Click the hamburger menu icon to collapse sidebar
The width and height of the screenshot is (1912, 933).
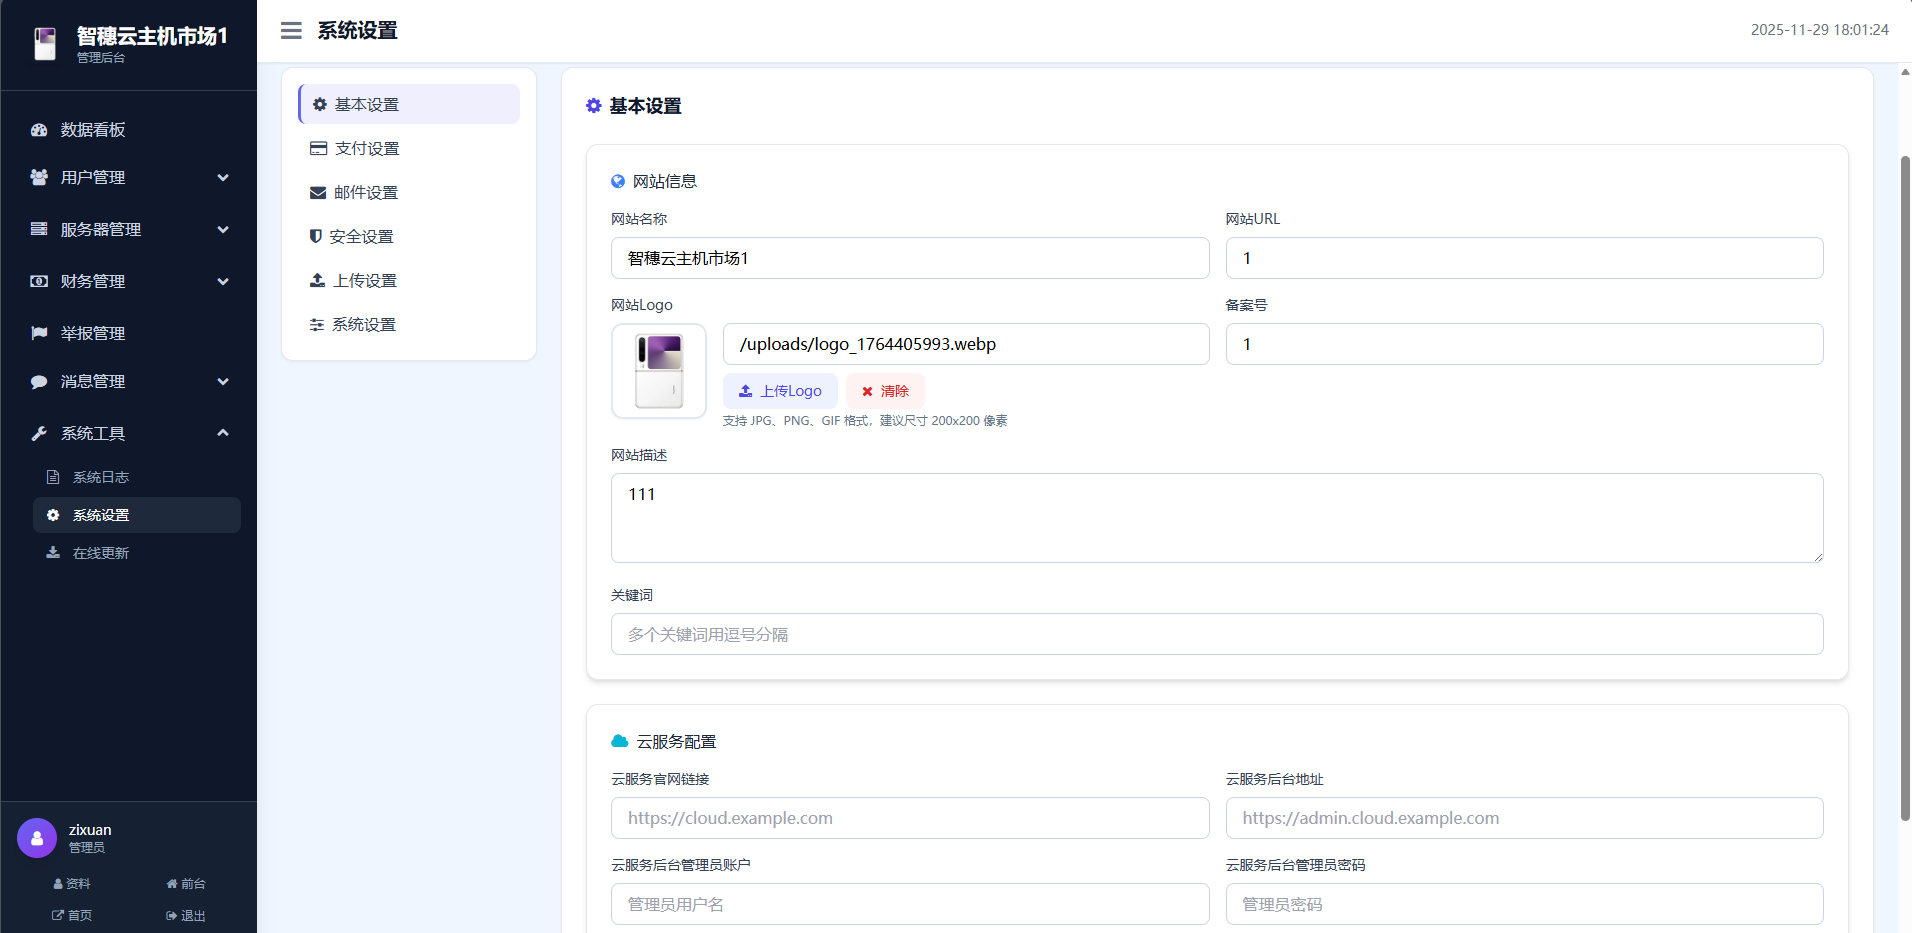point(291,31)
